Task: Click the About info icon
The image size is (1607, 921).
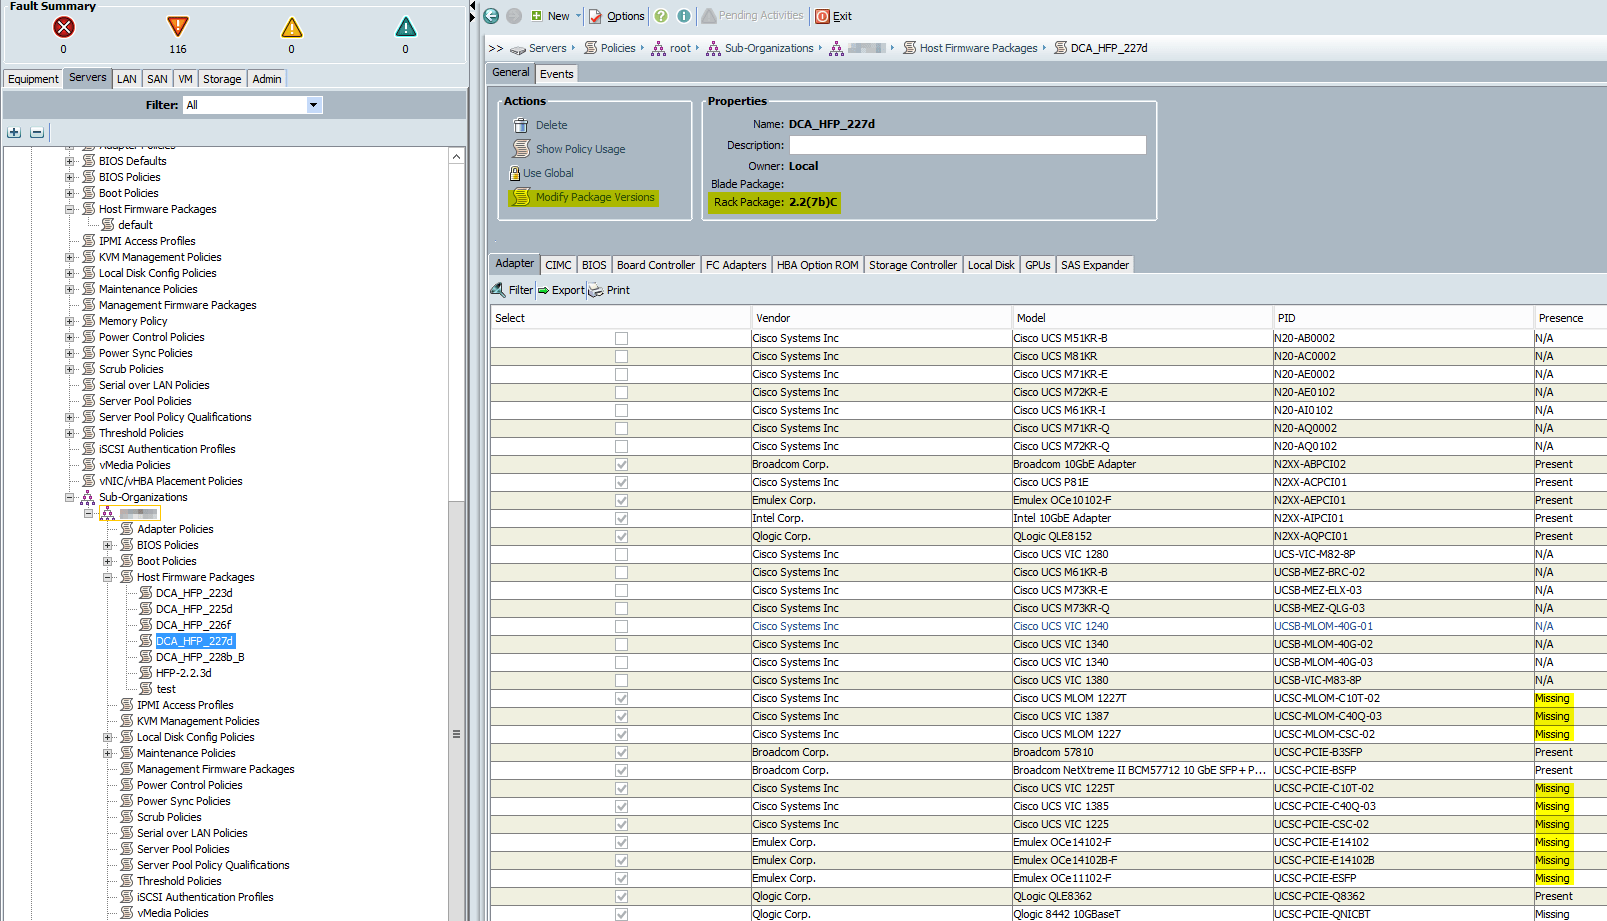Action: [684, 16]
